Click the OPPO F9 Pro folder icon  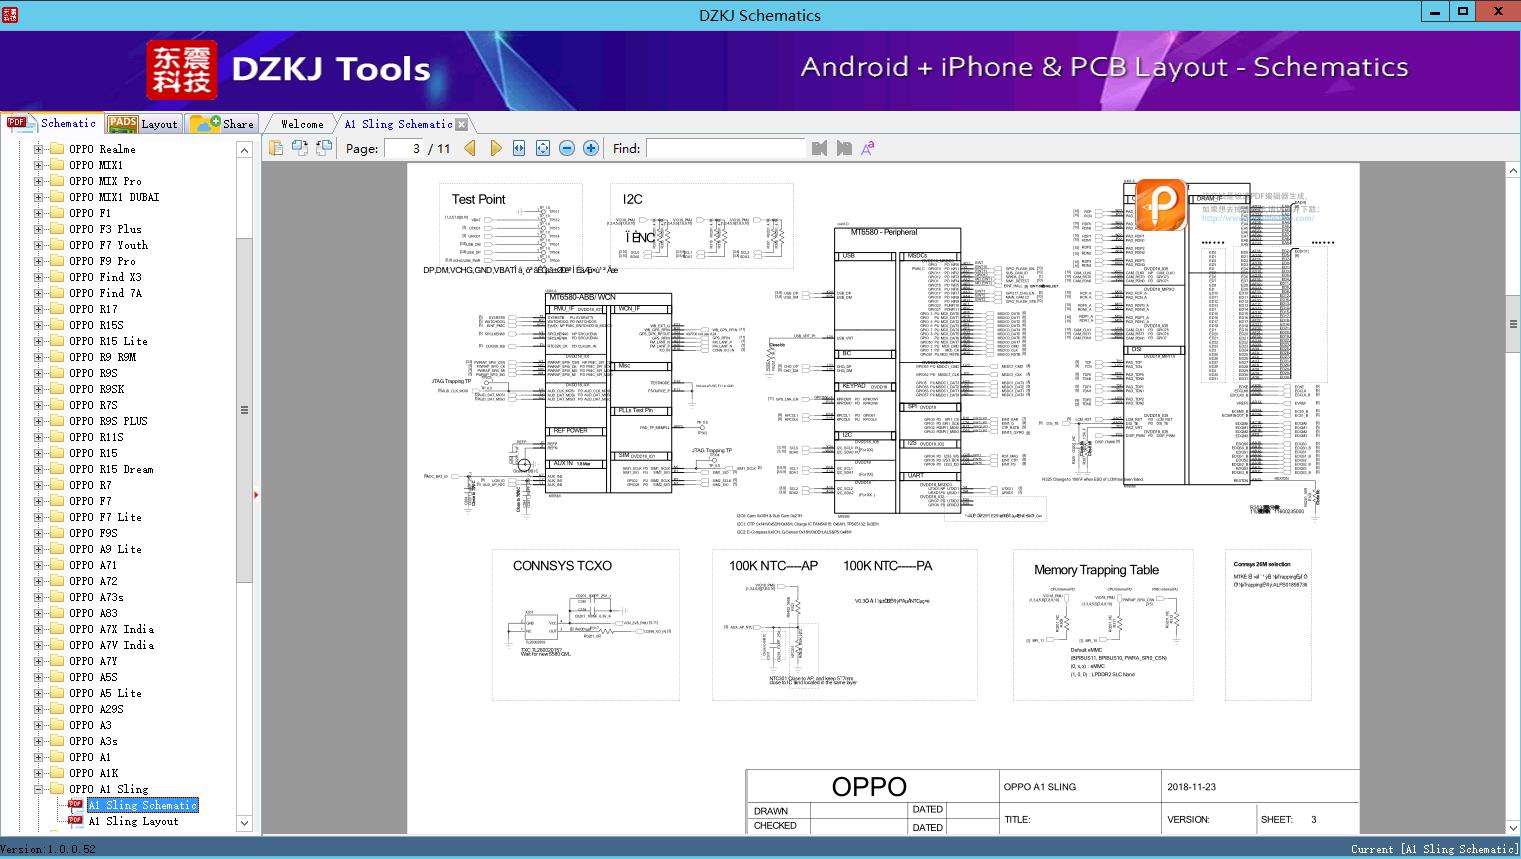tap(57, 261)
